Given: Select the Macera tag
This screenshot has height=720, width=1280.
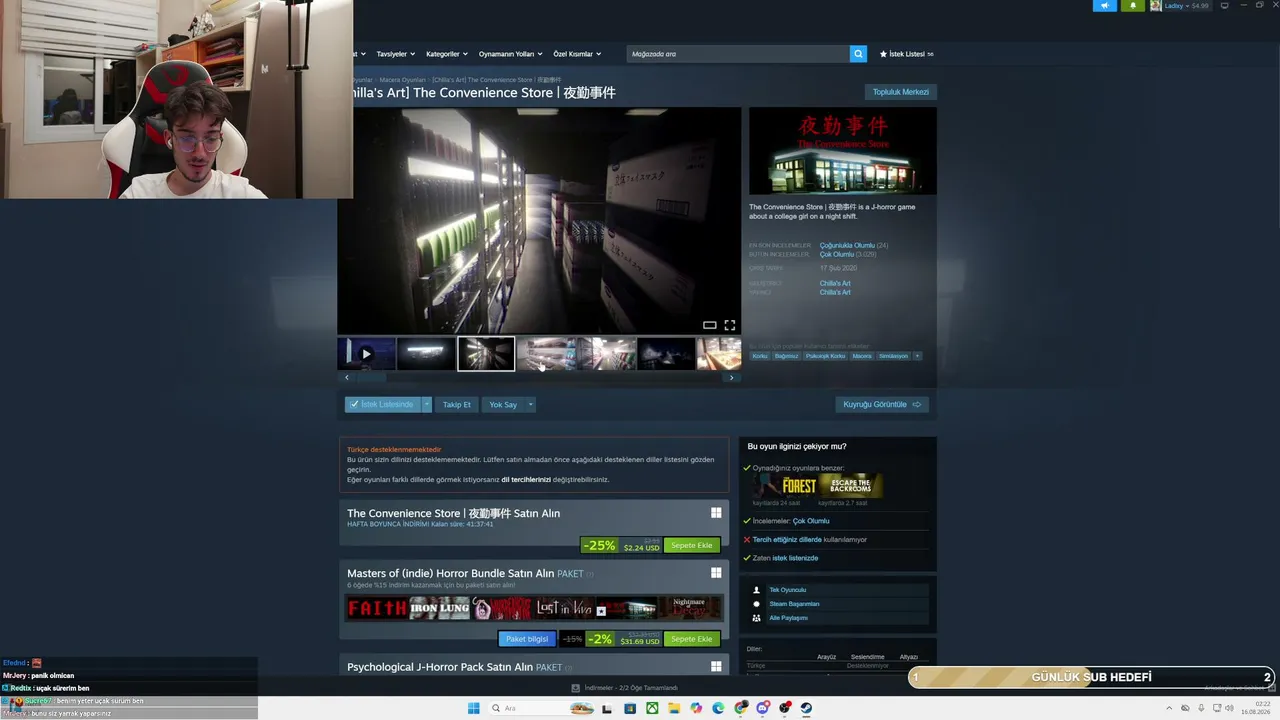Looking at the screenshot, I should coord(862,356).
